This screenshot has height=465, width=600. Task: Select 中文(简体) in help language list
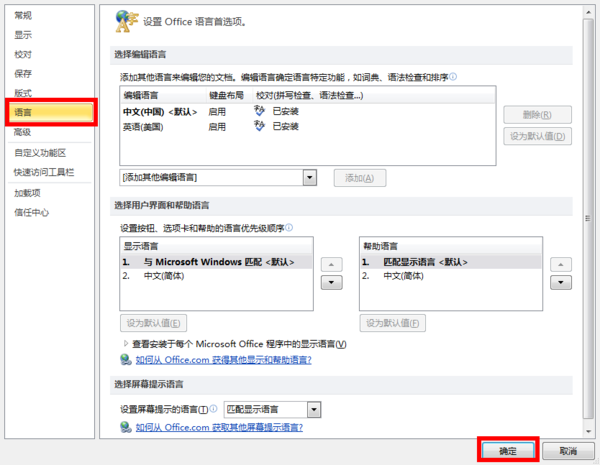(x=451, y=276)
